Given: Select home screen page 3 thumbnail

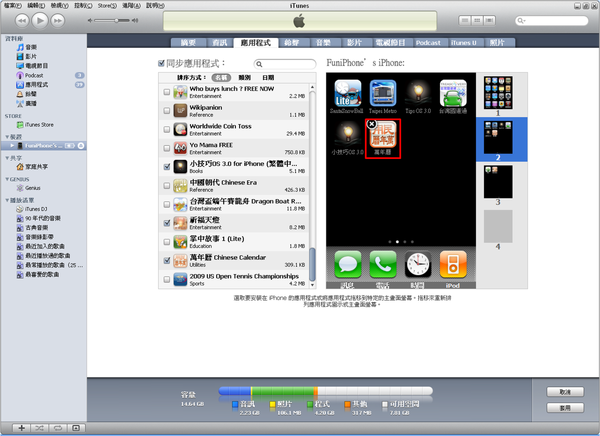Looking at the screenshot, I should (498, 182).
